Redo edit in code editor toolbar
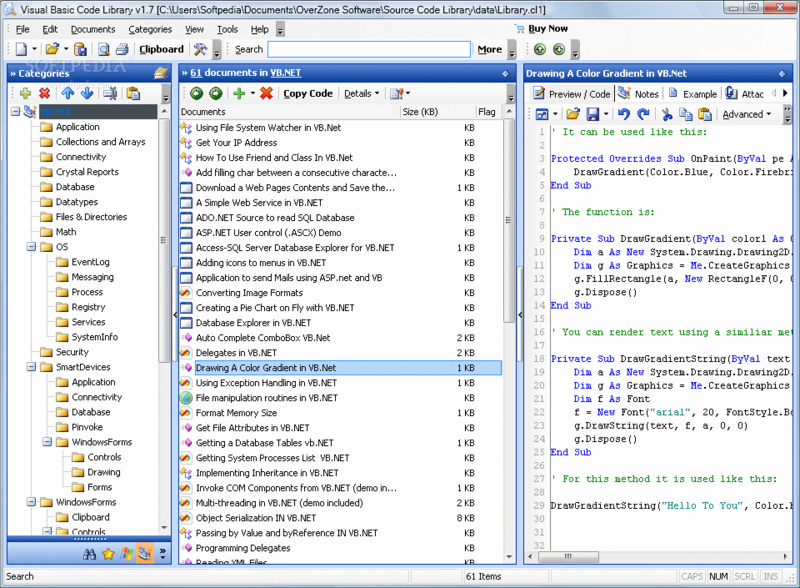Viewport: 800px width, 588px height. pos(643,114)
